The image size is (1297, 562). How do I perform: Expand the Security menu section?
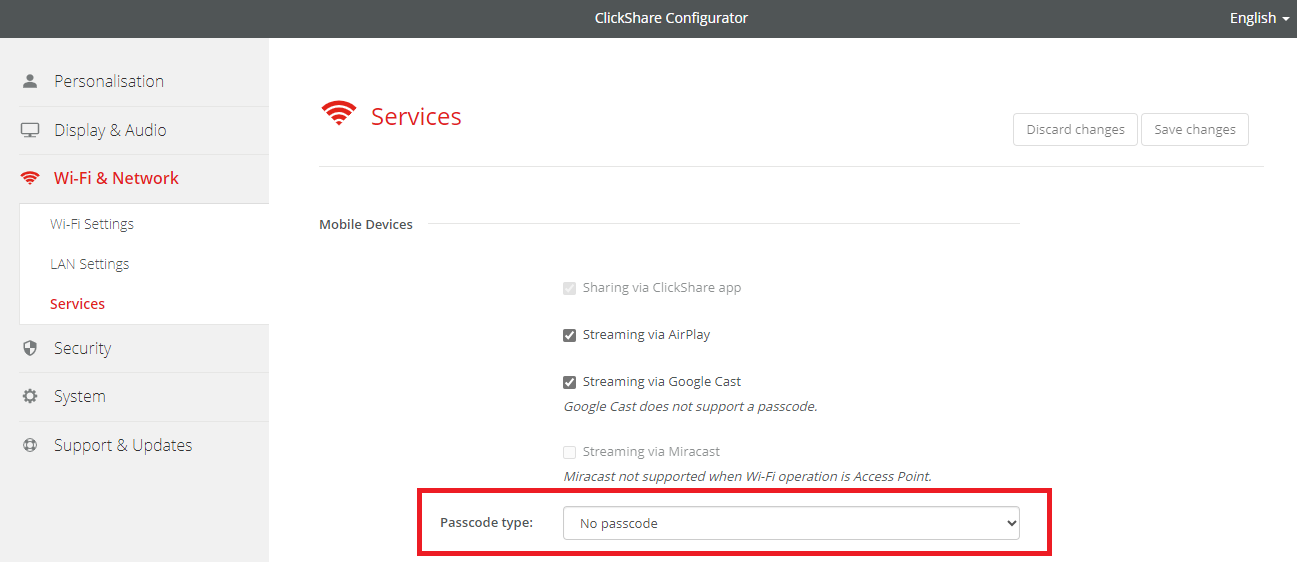(x=82, y=348)
